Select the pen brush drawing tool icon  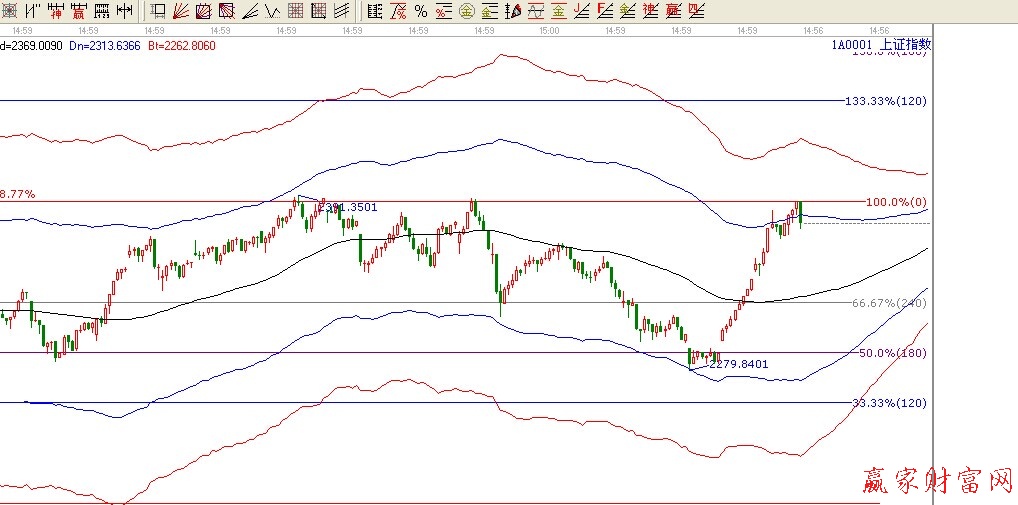pyautogui.click(x=512, y=11)
